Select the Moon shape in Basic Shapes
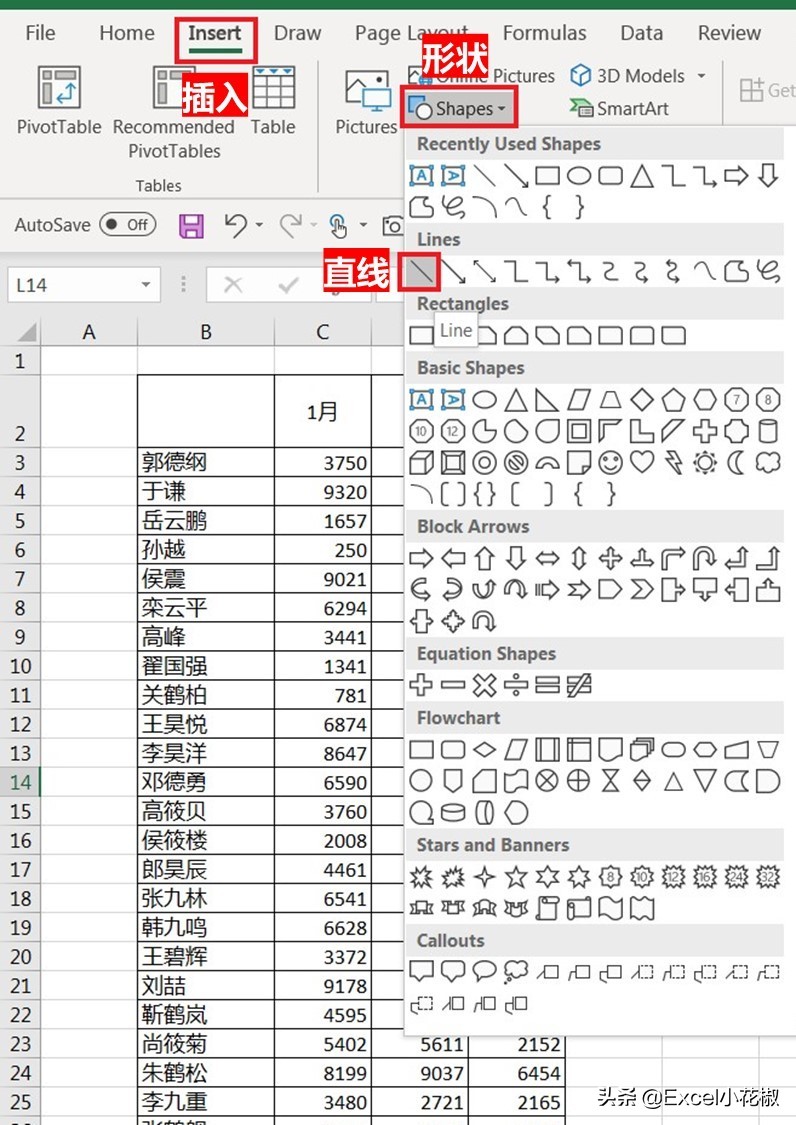 click(736, 463)
